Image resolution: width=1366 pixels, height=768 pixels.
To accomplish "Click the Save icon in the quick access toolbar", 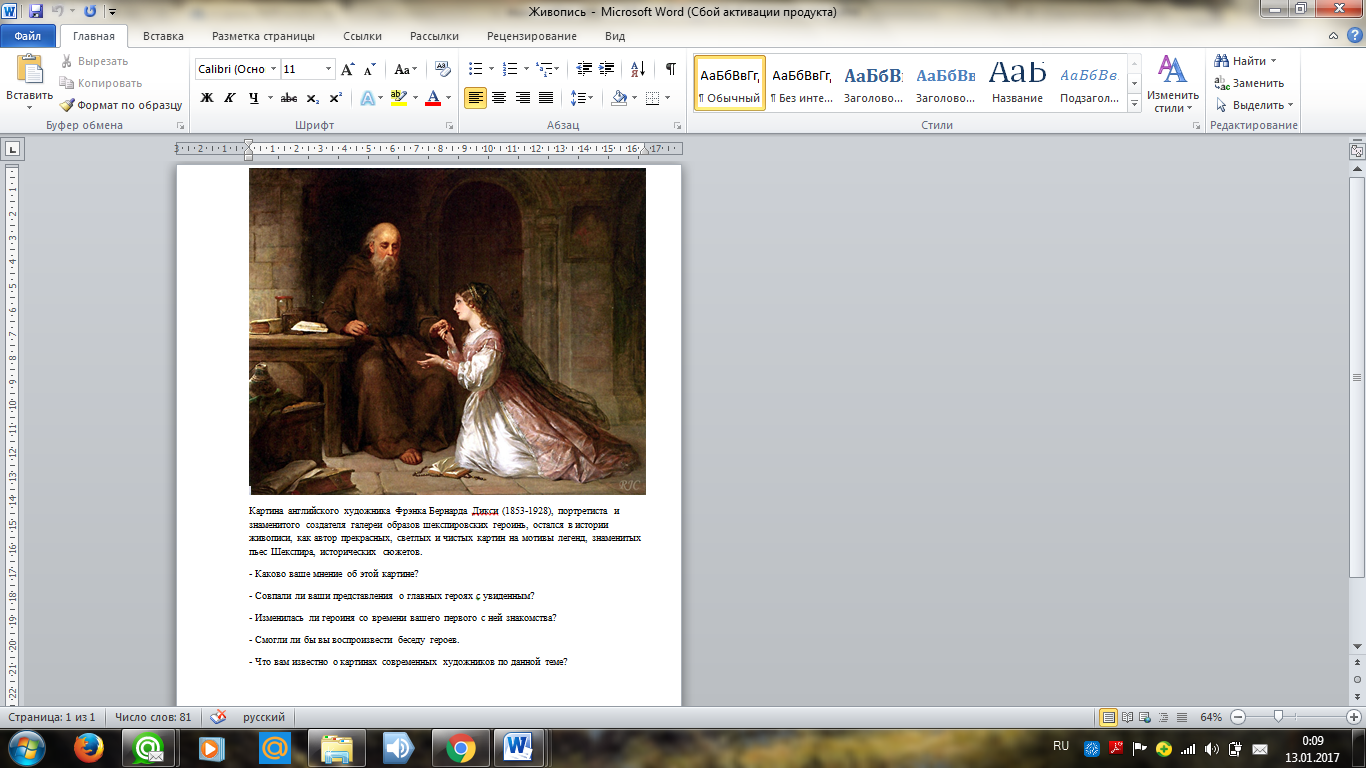I will [36, 11].
